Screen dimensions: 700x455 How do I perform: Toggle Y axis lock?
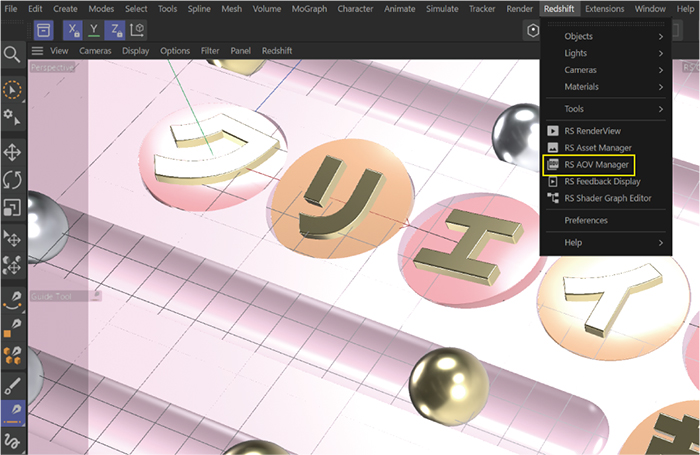[95, 30]
